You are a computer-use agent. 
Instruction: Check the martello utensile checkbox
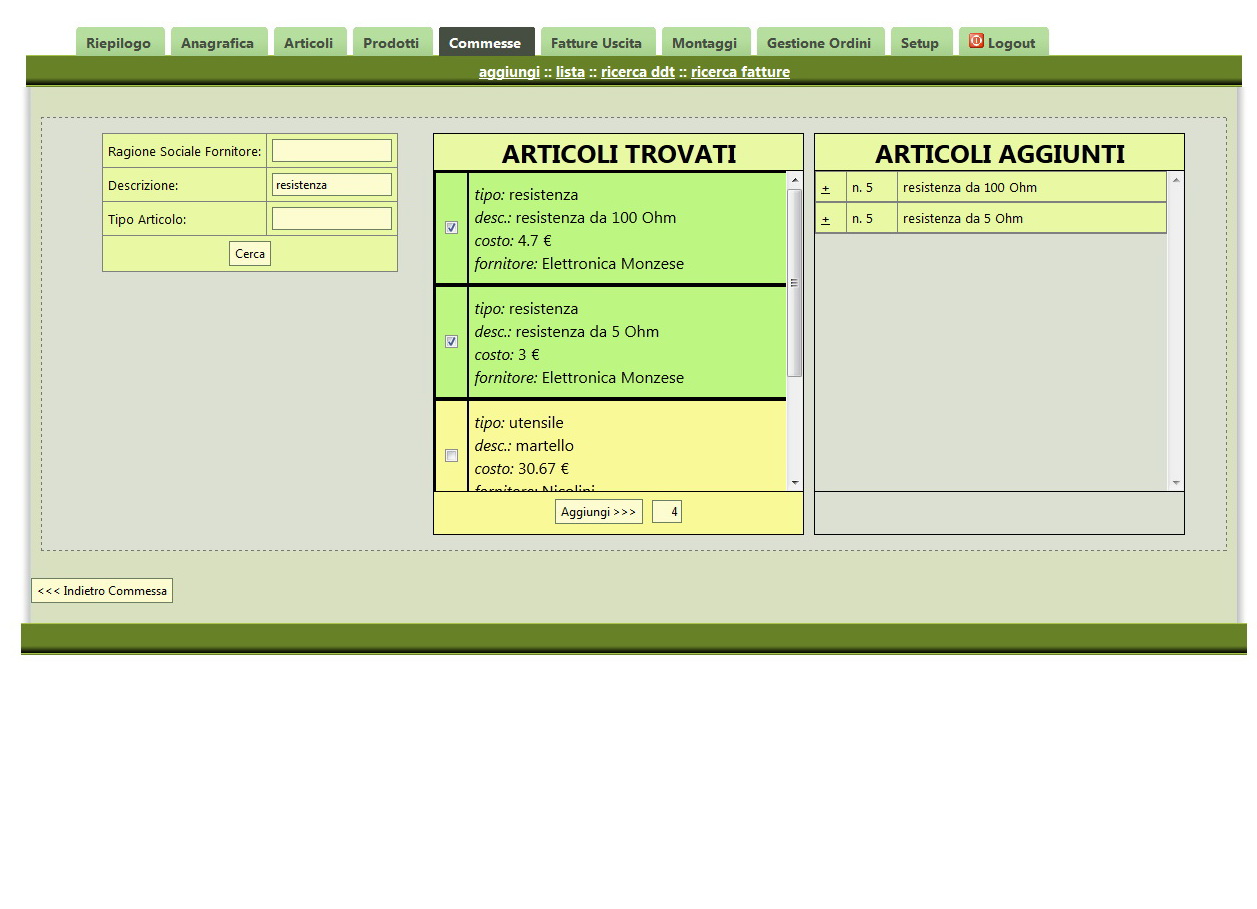[451, 456]
